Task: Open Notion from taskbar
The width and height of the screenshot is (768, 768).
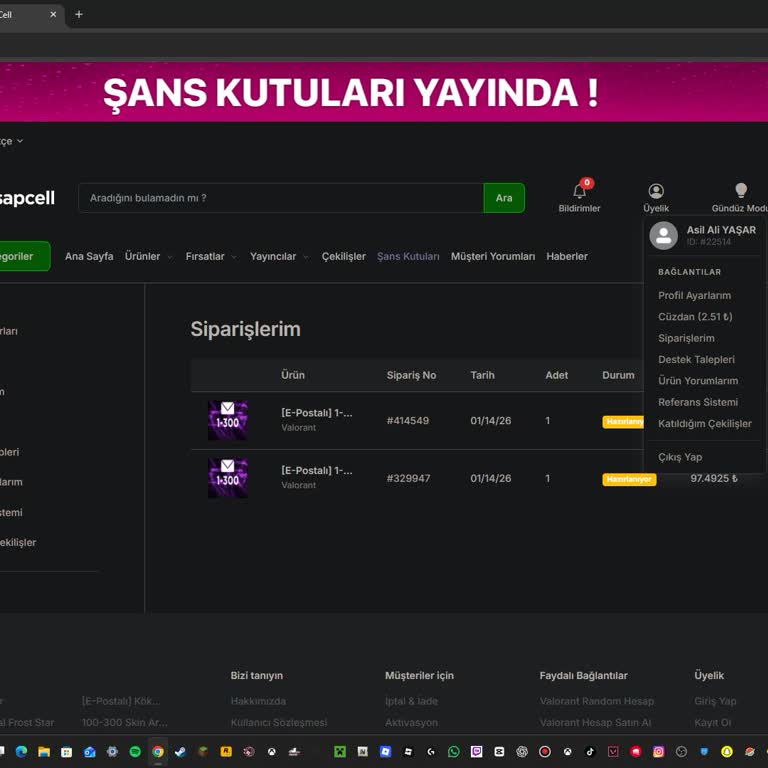Action: coord(363,751)
